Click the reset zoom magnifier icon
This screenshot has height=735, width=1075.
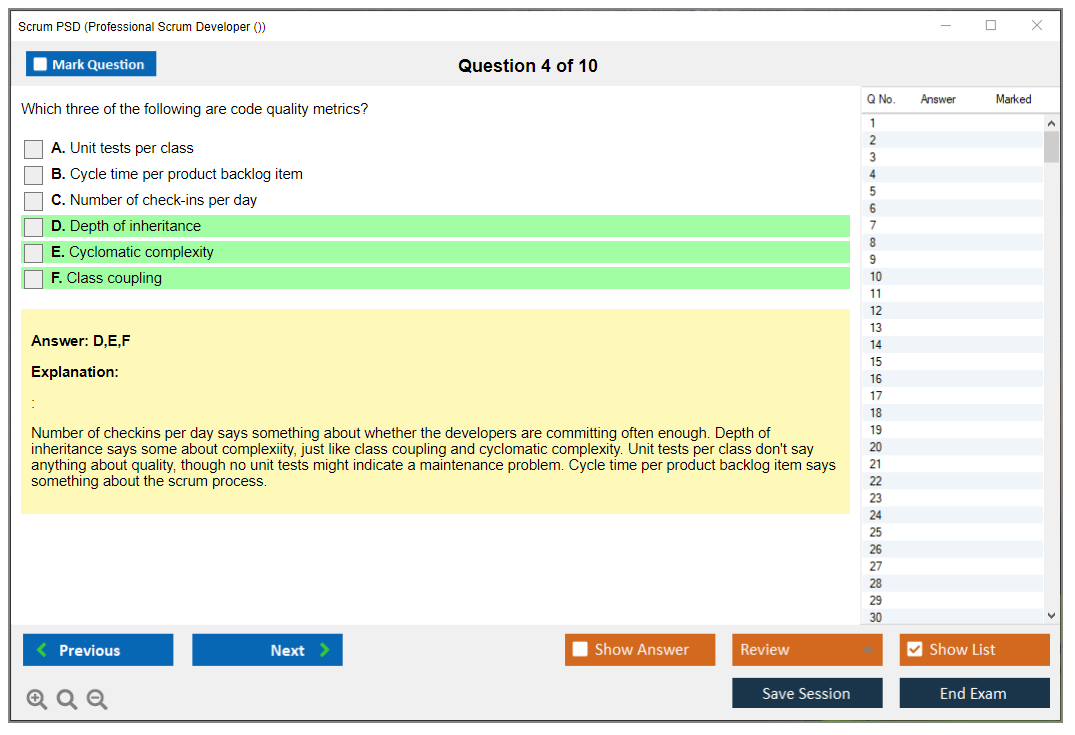tap(67, 700)
